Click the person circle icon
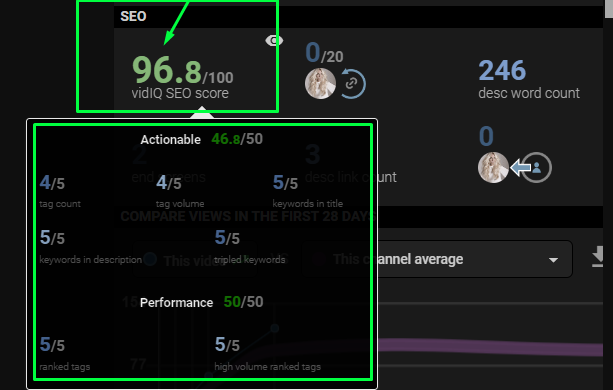This screenshot has height=390, width=613. point(537,168)
